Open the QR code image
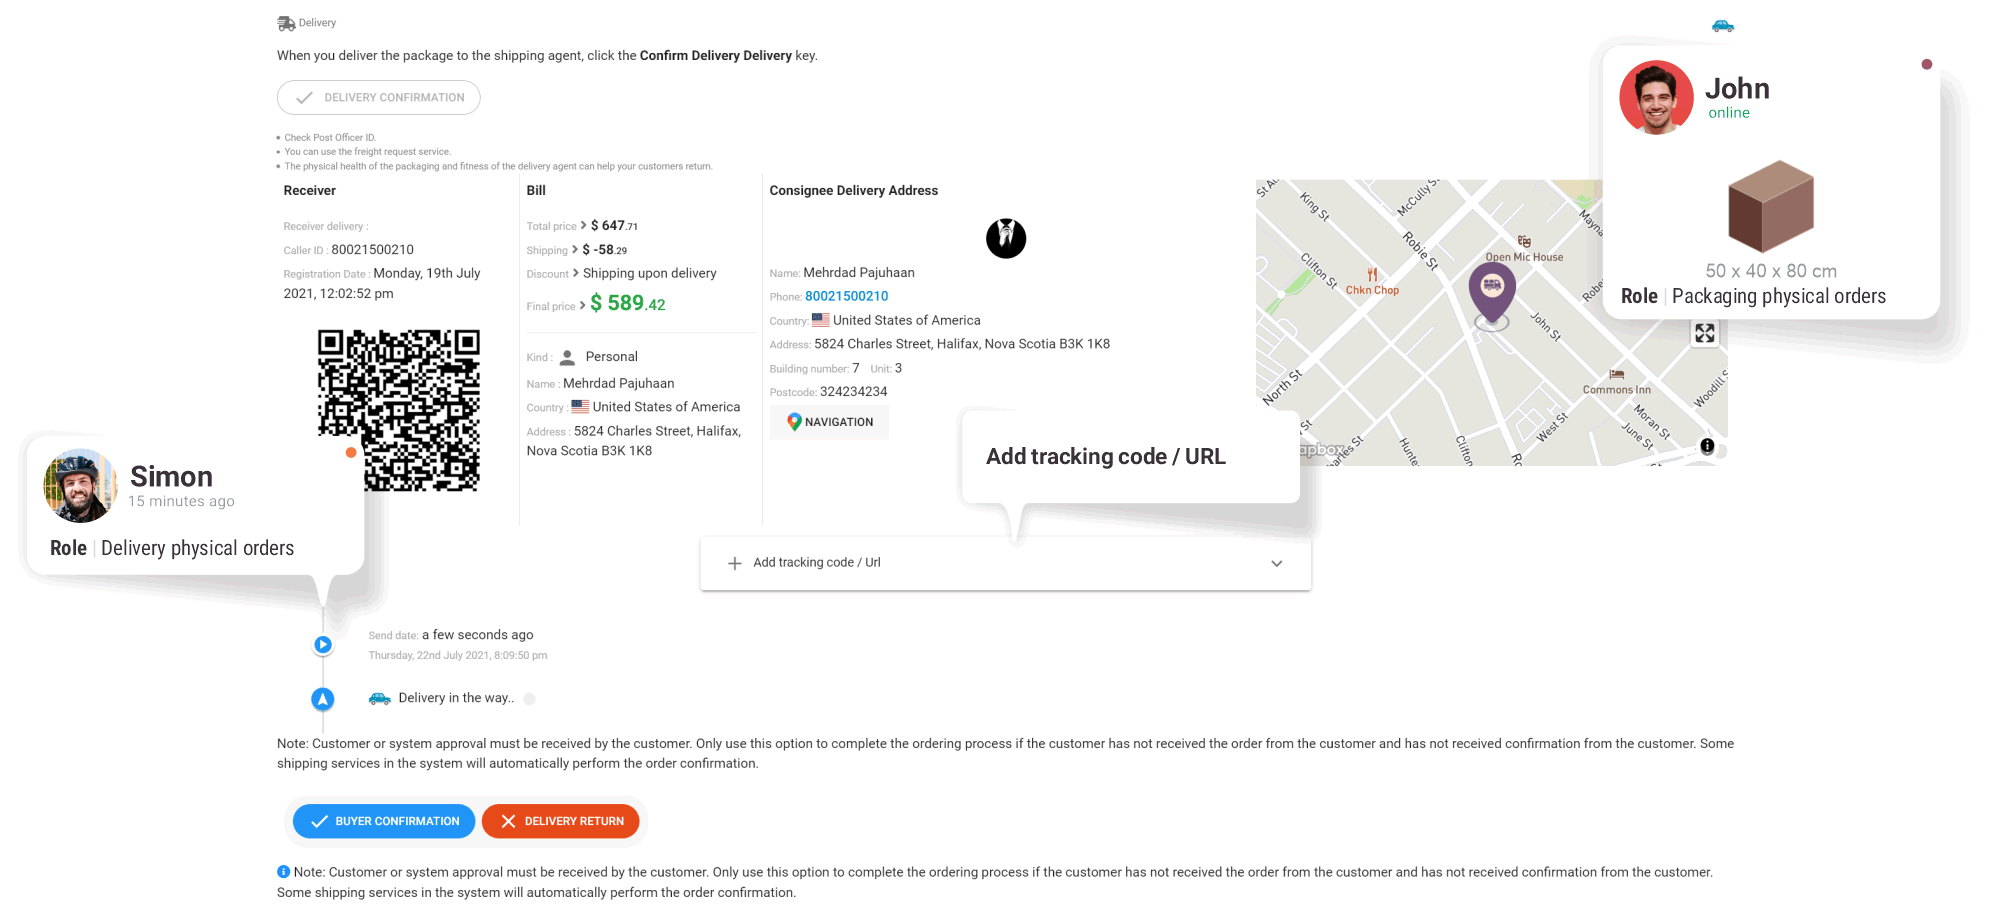 coord(399,410)
